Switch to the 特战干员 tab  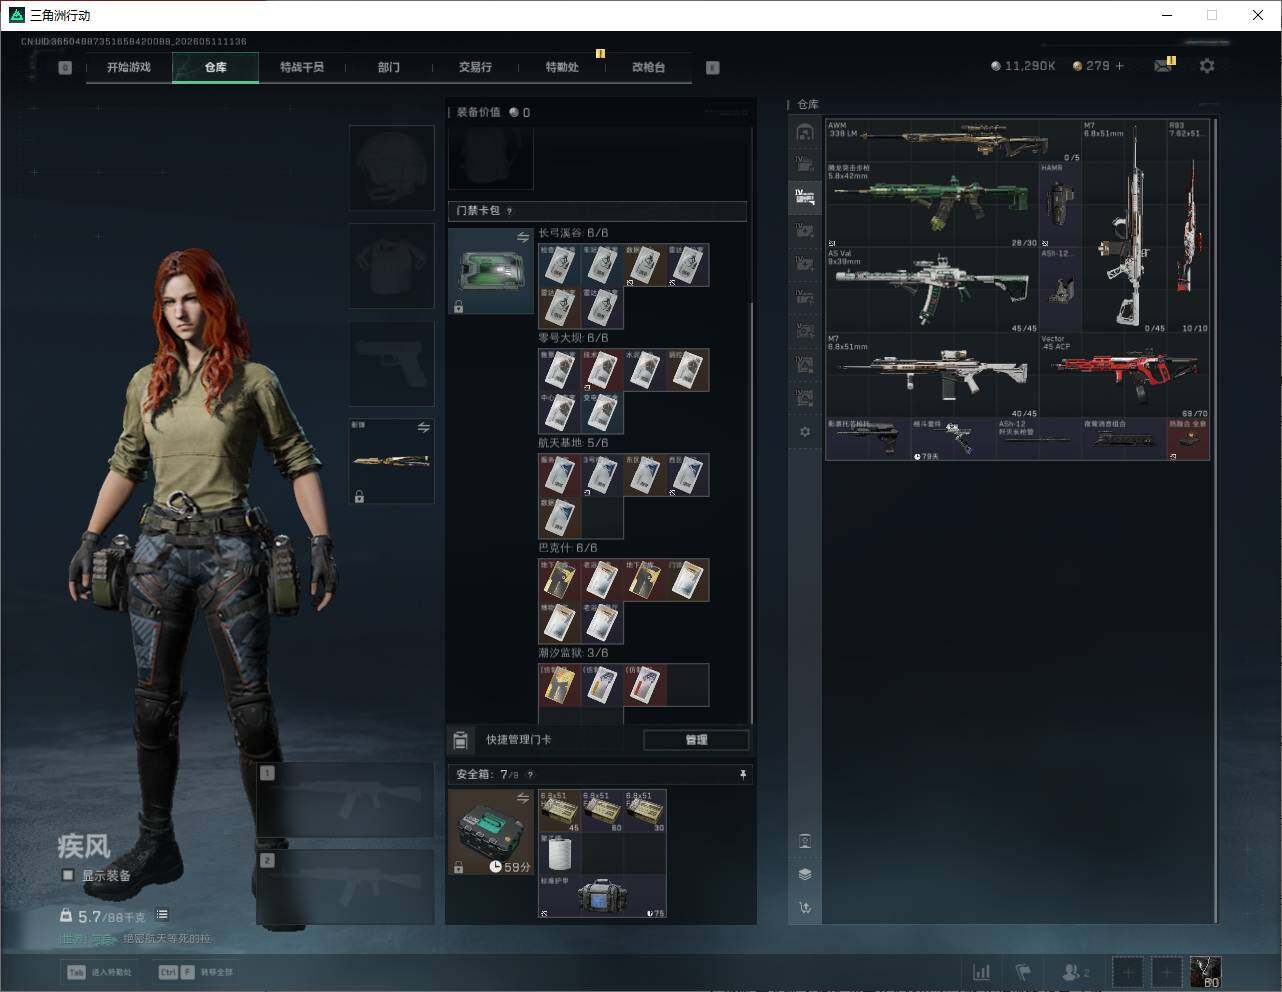click(302, 67)
